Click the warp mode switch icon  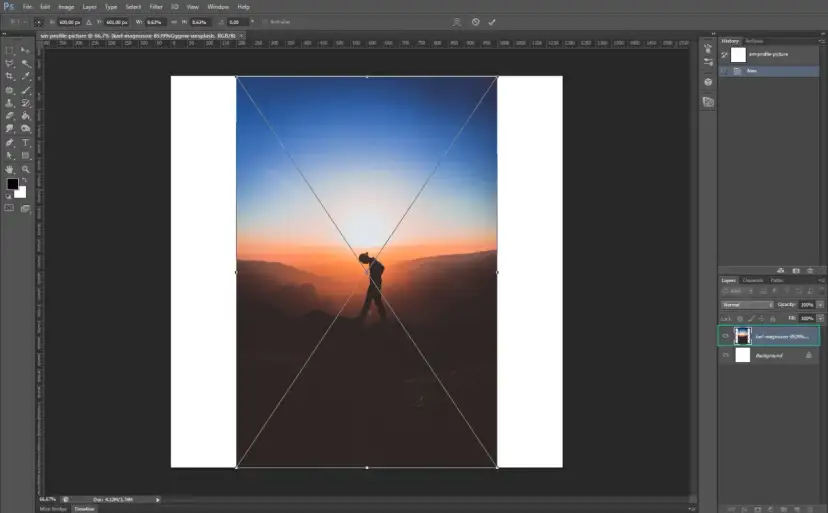[x=457, y=21]
